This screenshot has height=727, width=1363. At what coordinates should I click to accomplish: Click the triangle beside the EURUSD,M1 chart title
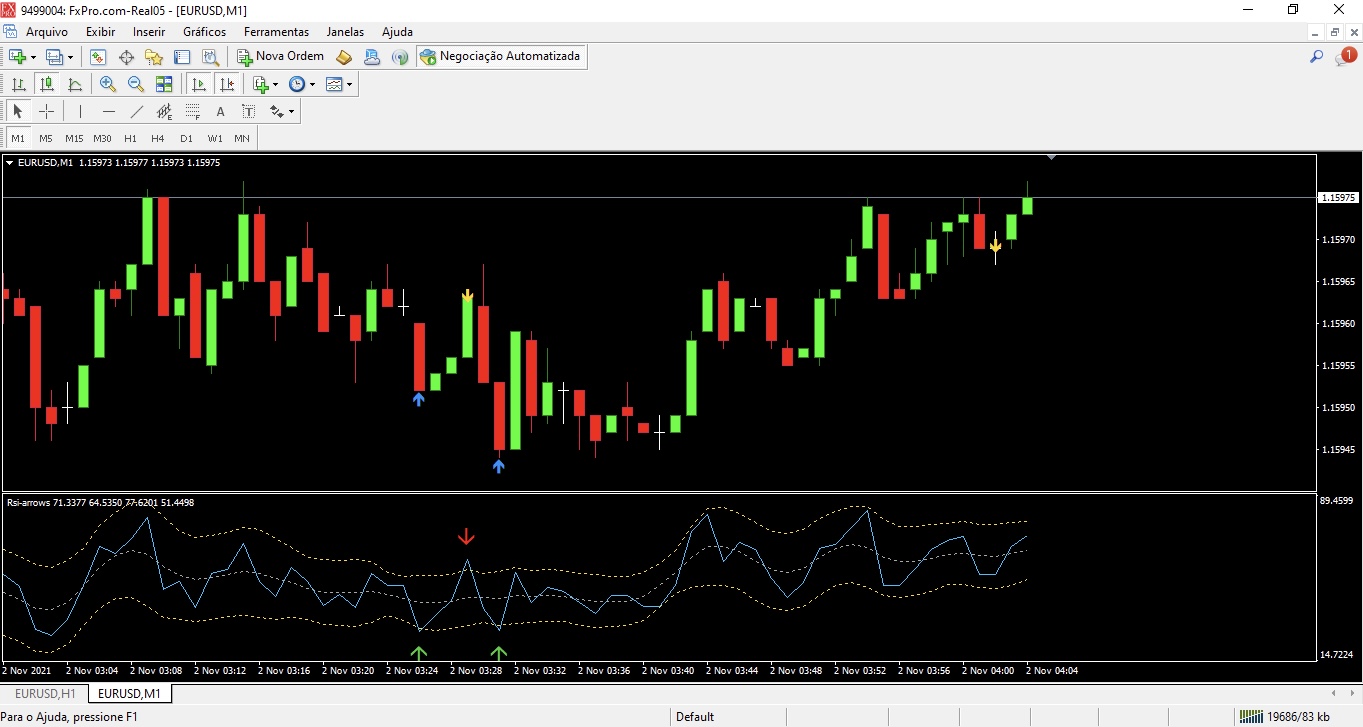click(10, 162)
